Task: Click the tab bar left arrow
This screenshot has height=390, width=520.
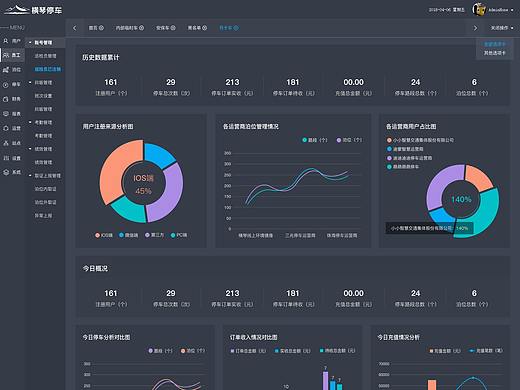Action: coord(75,28)
